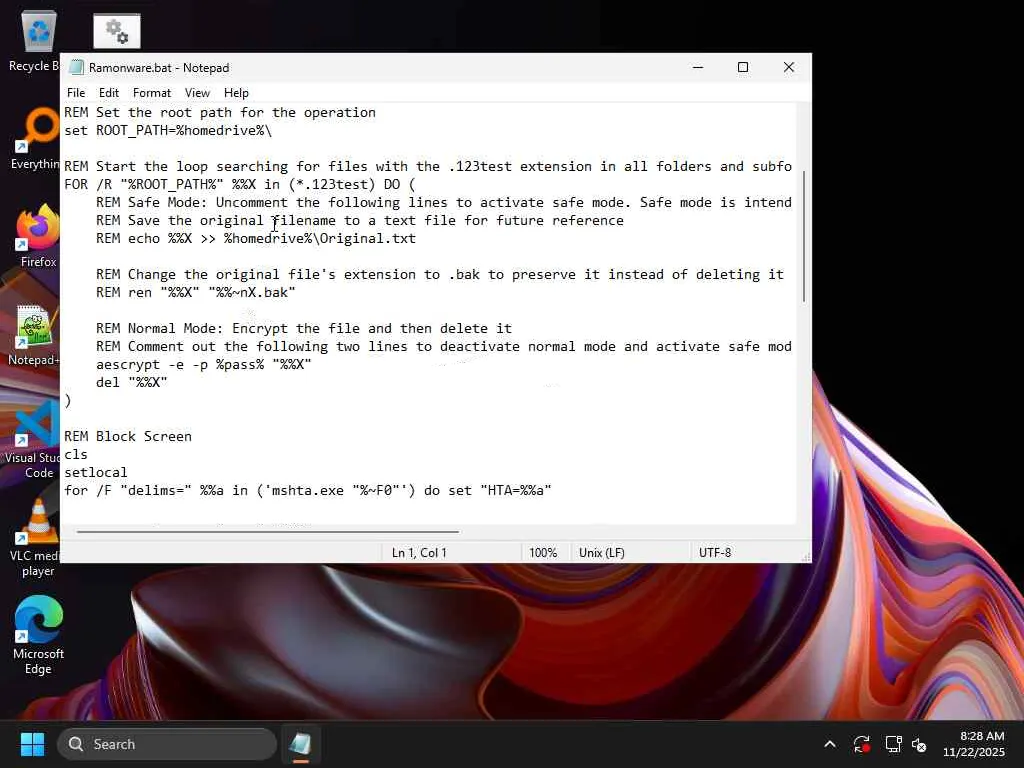Open the File menu
Image resolution: width=1024 pixels, height=768 pixels.
(76, 93)
